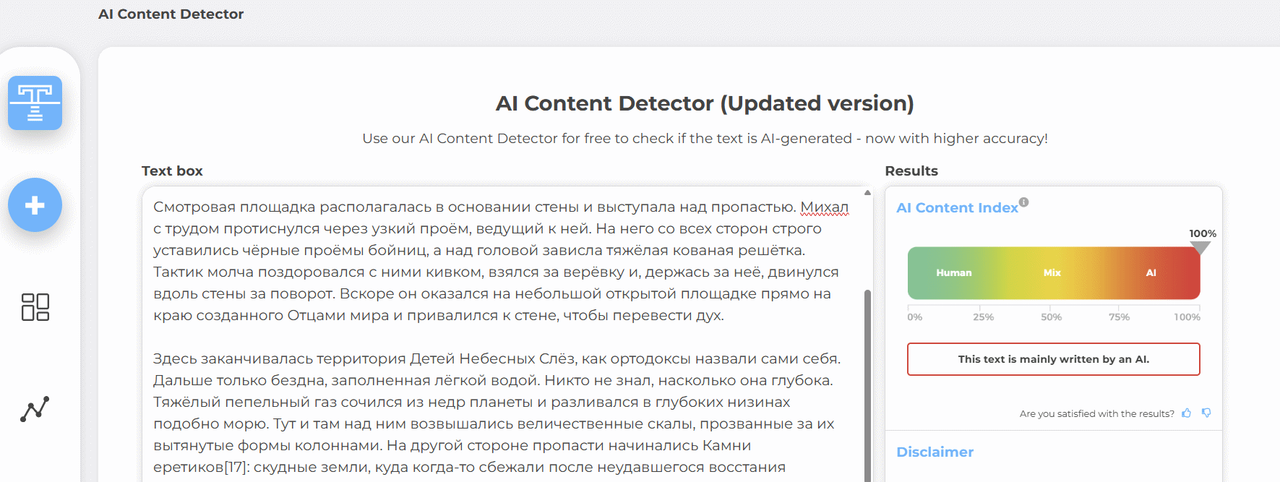Click the AI Content Detector page title at top
The height and width of the screenshot is (482, 1280).
[171, 14]
